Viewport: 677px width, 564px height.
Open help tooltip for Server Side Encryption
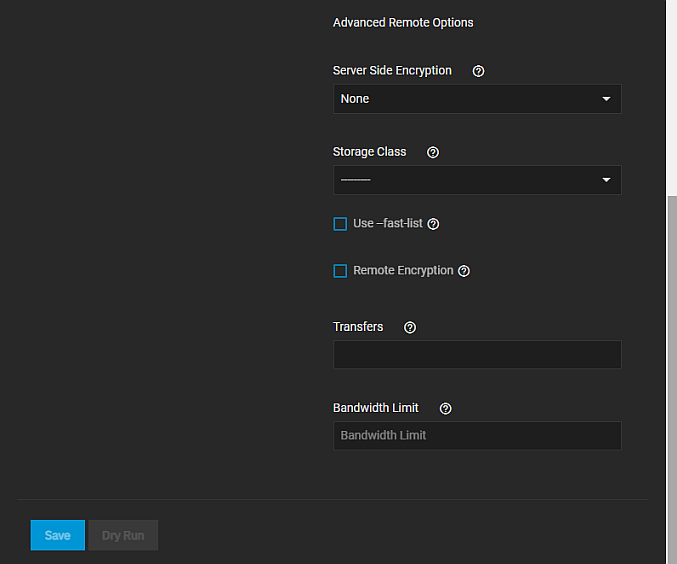tap(478, 71)
